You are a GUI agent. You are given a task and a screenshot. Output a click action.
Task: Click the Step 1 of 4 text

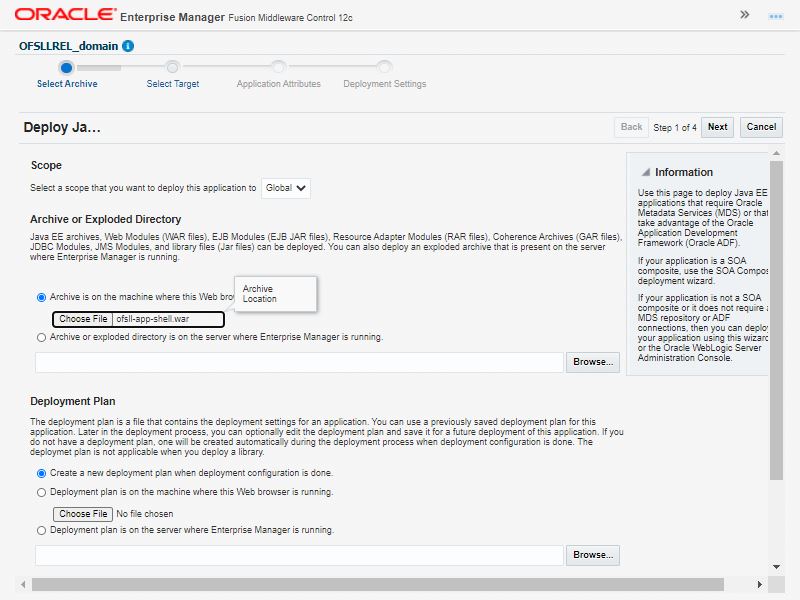674,128
